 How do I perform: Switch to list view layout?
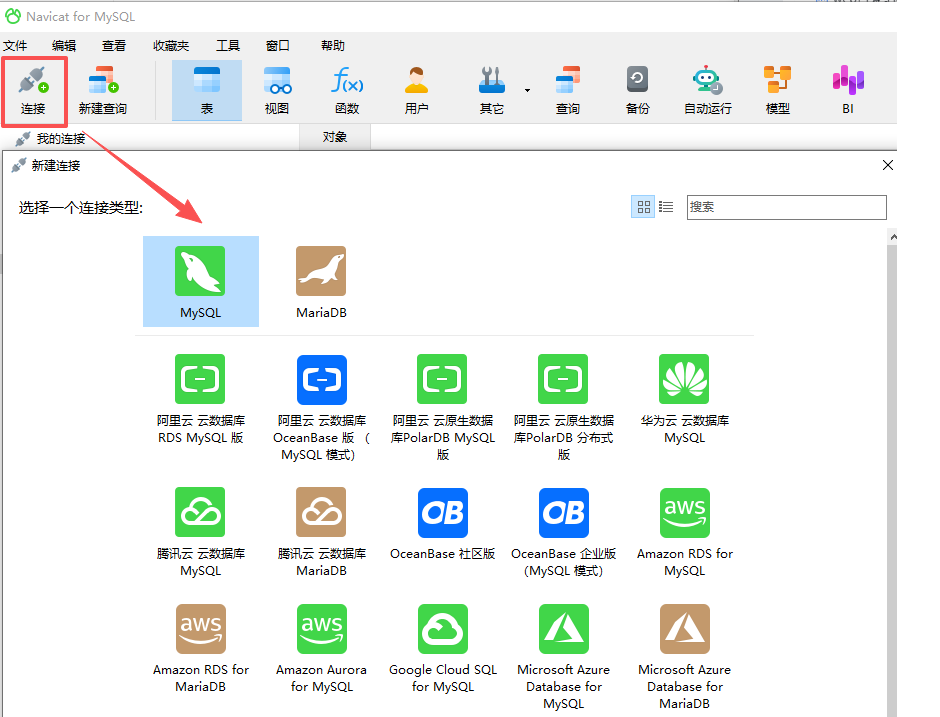coord(666,207)
